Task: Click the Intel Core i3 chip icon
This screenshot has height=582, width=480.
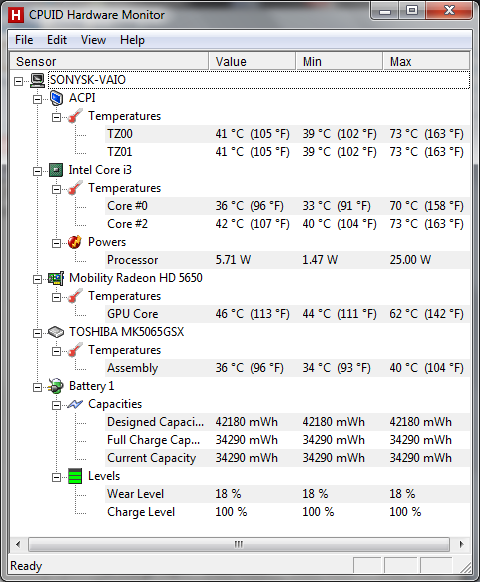Action: [x=56, y=170]
